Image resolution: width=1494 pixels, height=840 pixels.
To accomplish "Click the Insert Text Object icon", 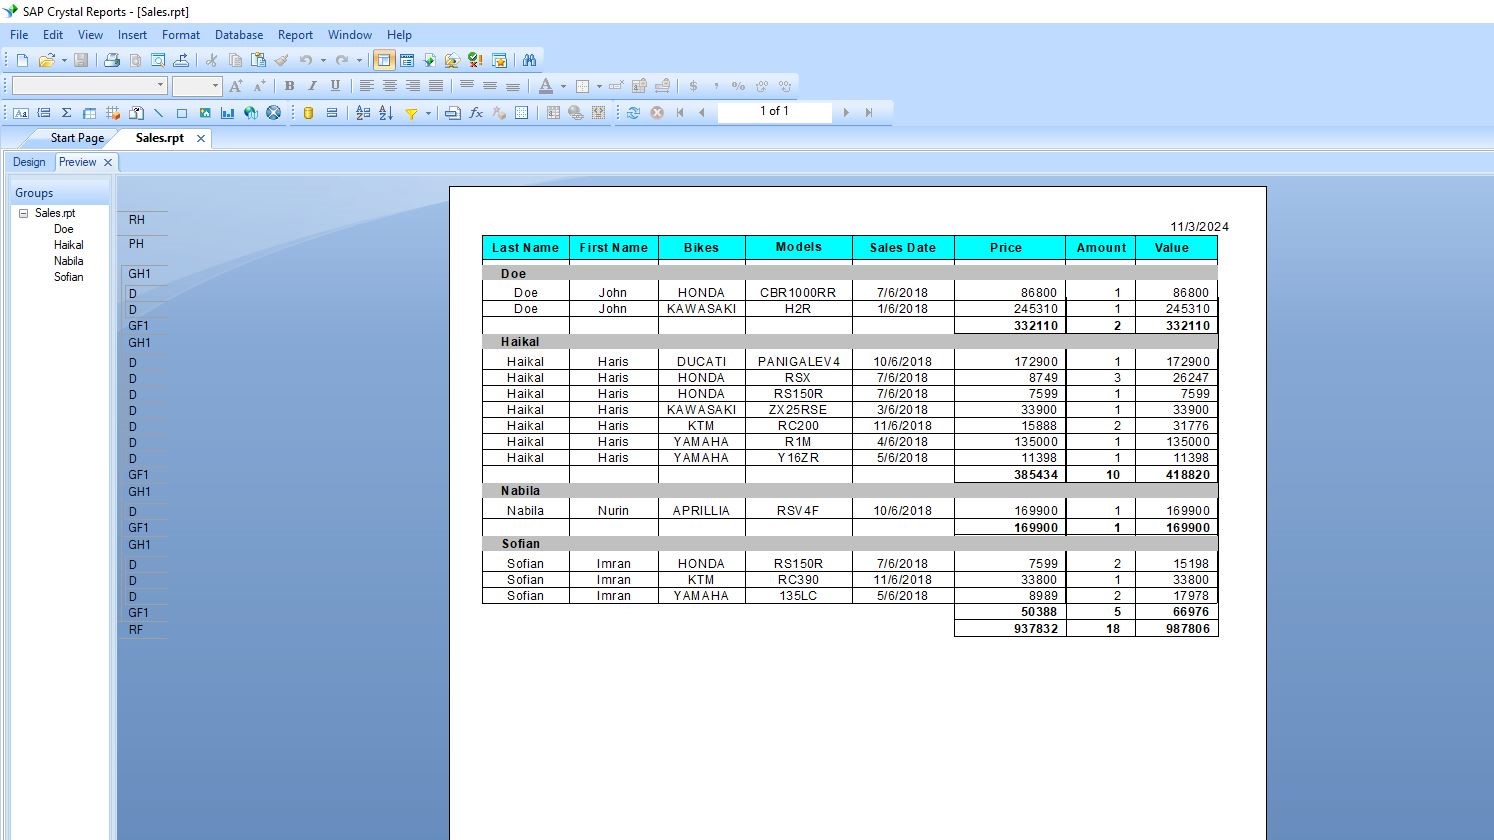I will click(20, 113).
